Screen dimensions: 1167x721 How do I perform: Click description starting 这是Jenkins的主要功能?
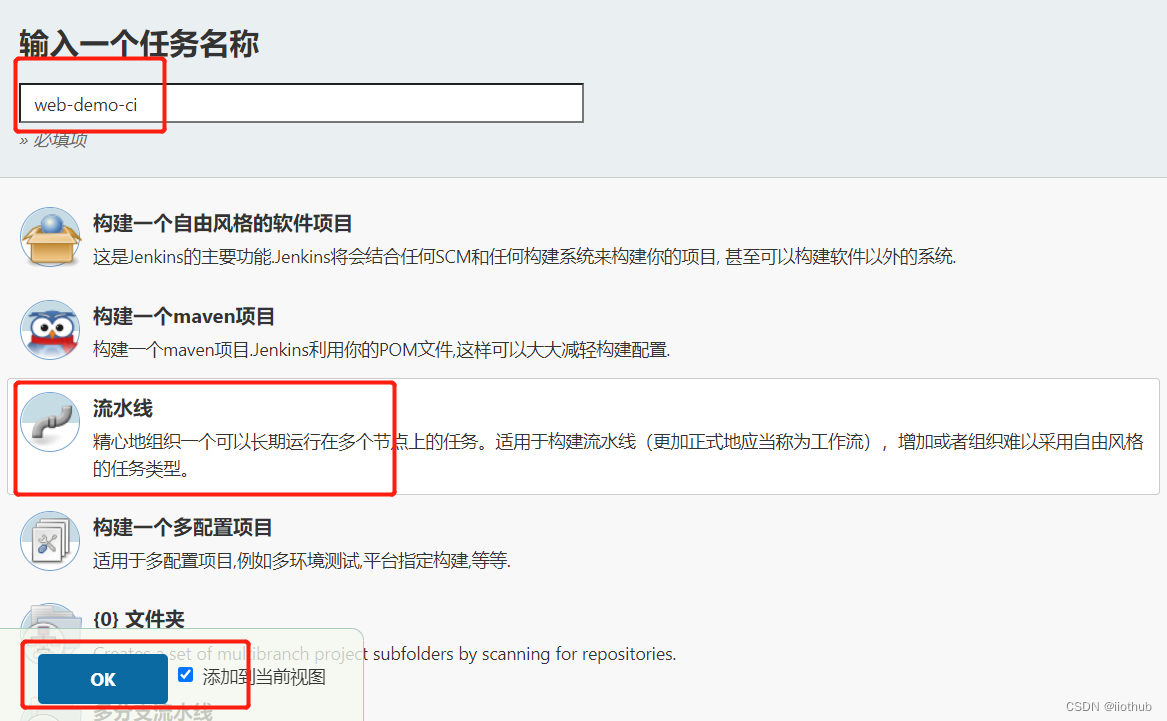click(x=525, y=257)
